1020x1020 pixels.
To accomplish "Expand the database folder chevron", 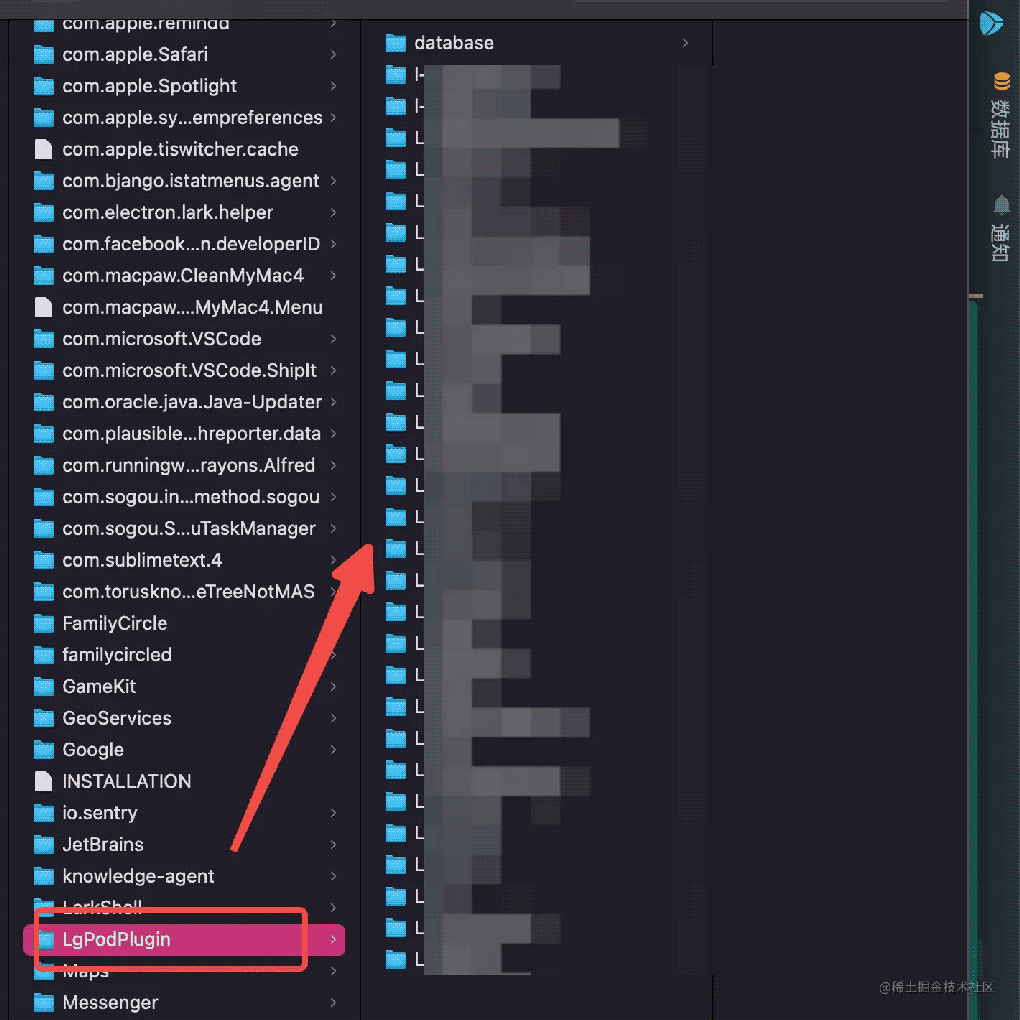I will [x=685, y=43].
